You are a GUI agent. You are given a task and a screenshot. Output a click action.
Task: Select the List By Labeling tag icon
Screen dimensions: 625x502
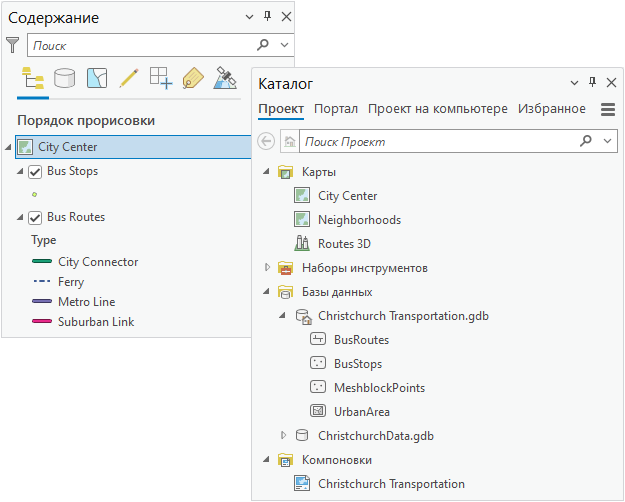[x=193, y=78]
